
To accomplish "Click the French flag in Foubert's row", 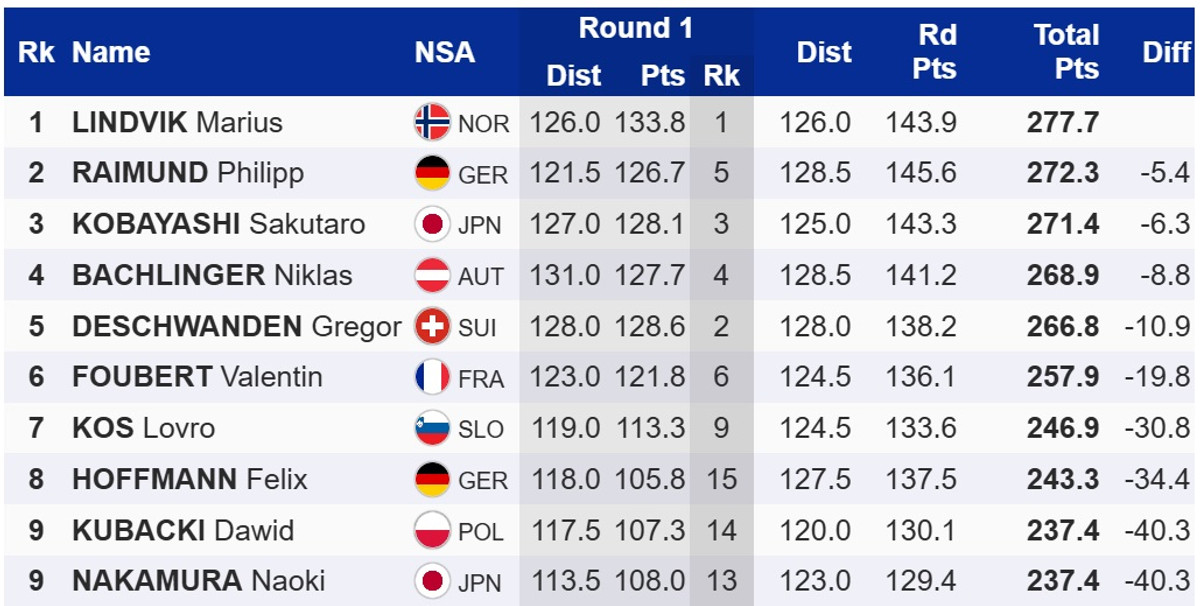I will click(x=432, y=377).
